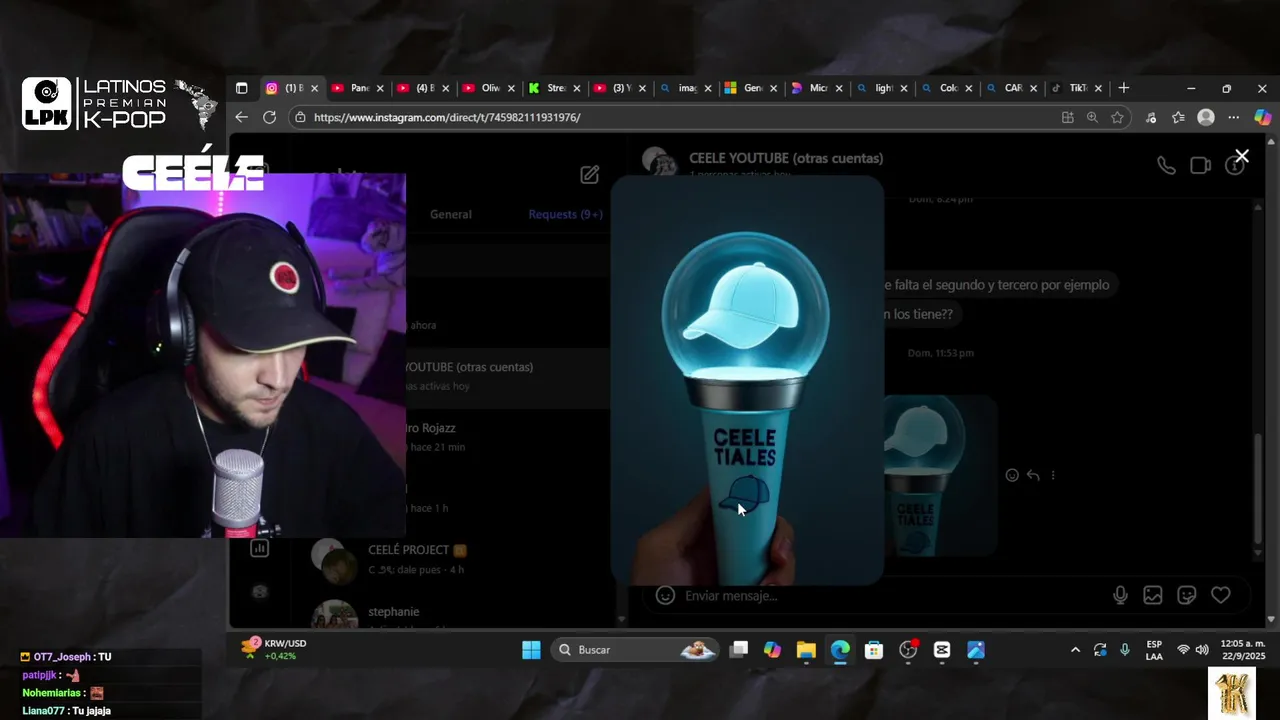This screenshot has height=720, width=1280.
Task: Click the Buscar taskbar search box
Action: [x=636, y=650]
